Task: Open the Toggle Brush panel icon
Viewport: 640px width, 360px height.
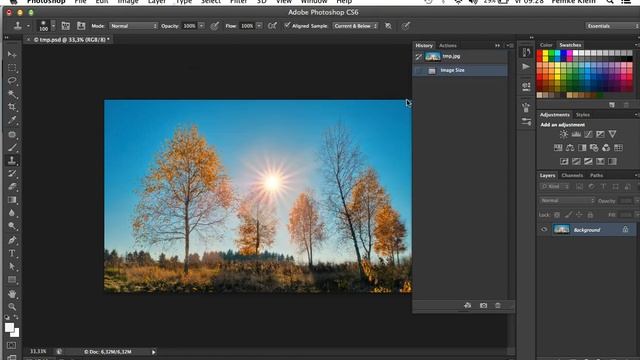Action: click(x=65, y=26)
